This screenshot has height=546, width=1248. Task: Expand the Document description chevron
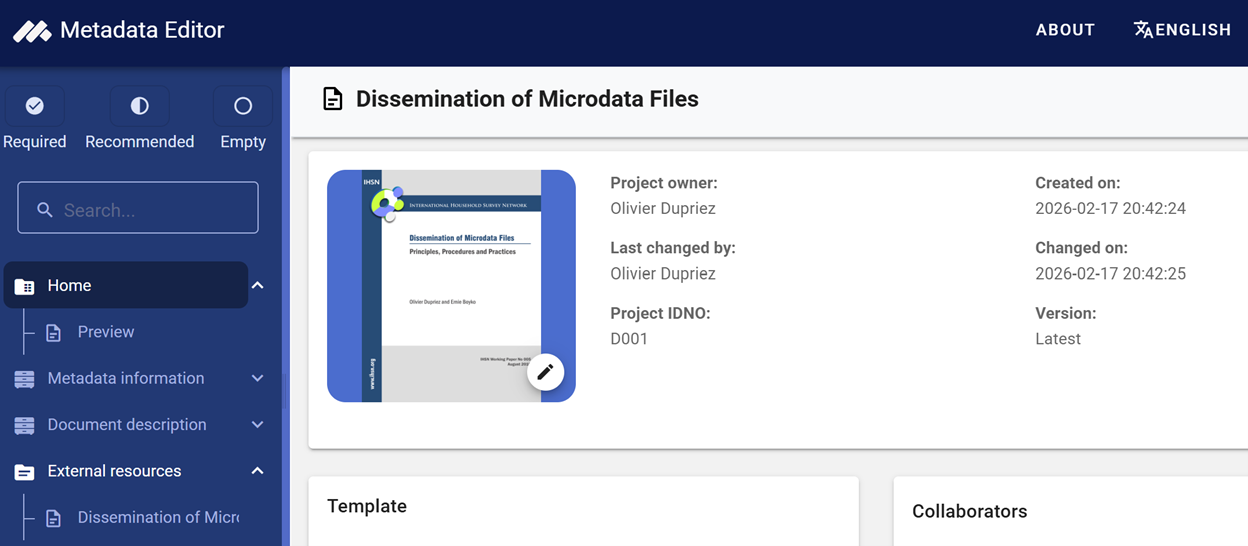click(x=257, y=425)
